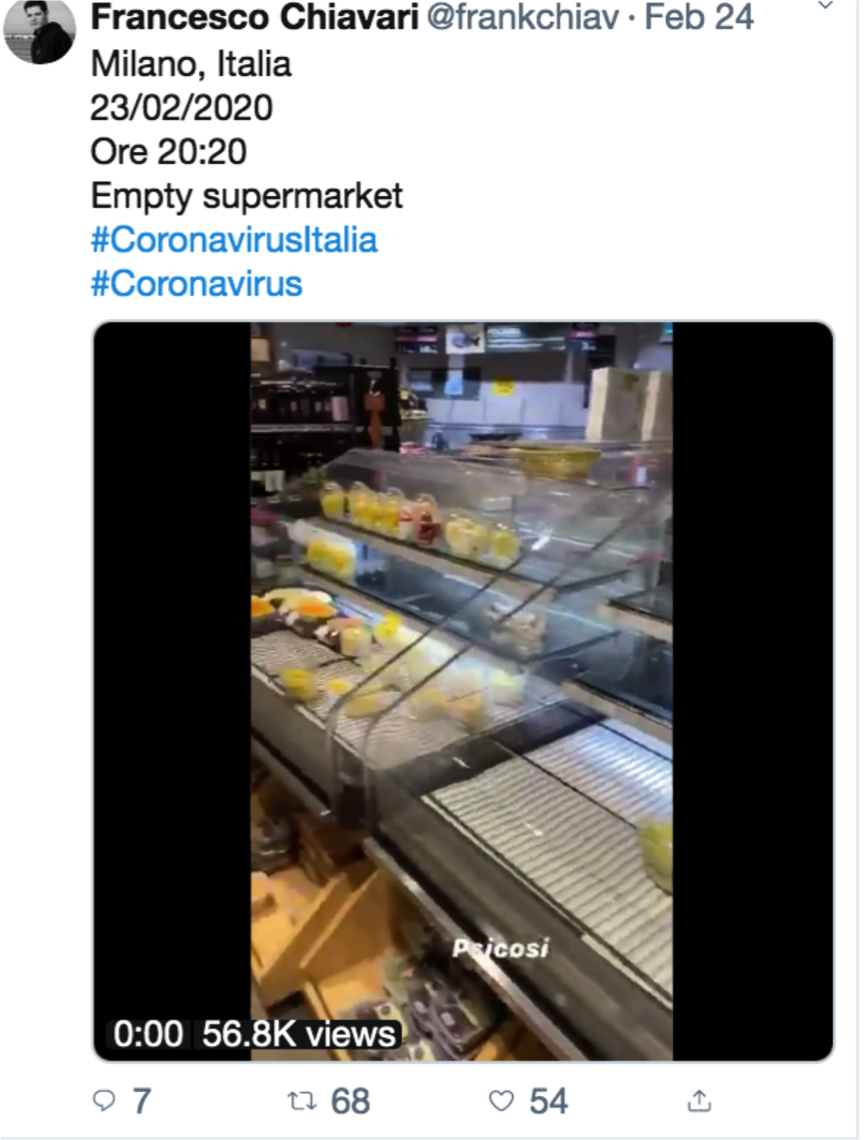The width and height of the screenshot is (865, 1140).
Task: Retweet this post using the retweet icon
Action: coord(300,1101)
